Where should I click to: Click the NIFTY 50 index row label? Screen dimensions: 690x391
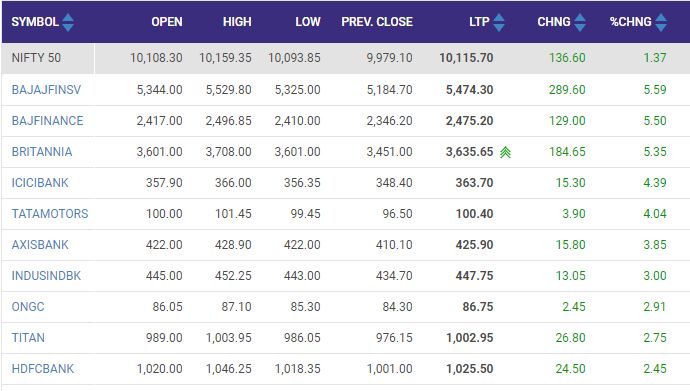pos(36,58)
